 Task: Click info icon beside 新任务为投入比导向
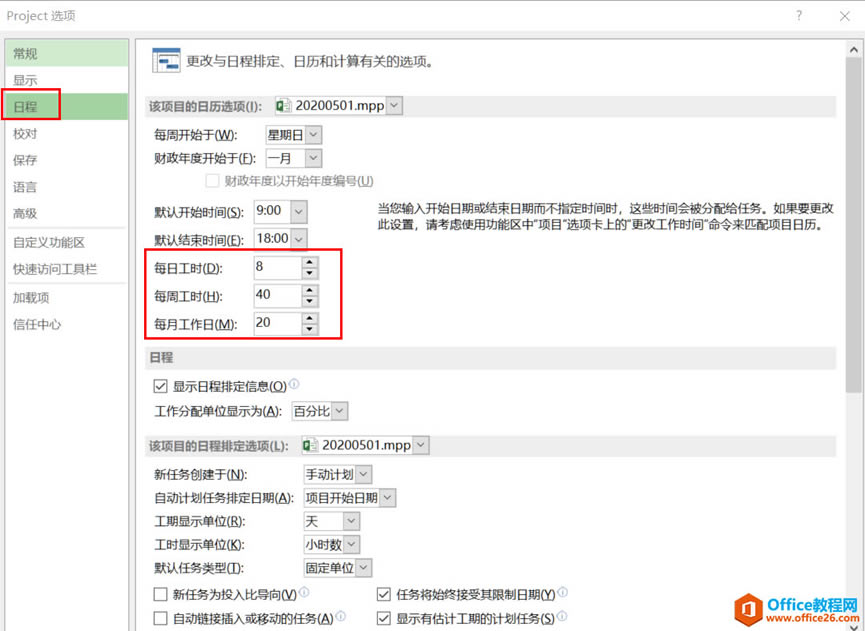tap(303, 592)
